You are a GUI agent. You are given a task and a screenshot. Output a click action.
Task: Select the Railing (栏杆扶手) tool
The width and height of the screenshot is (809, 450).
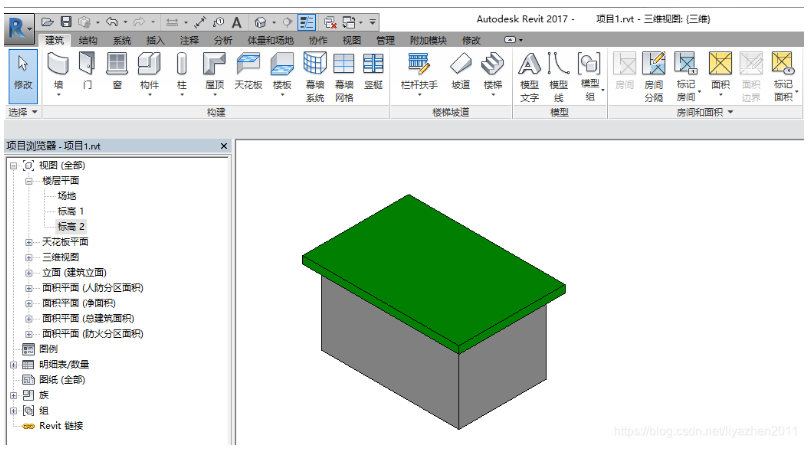click(x=419, y=73)
